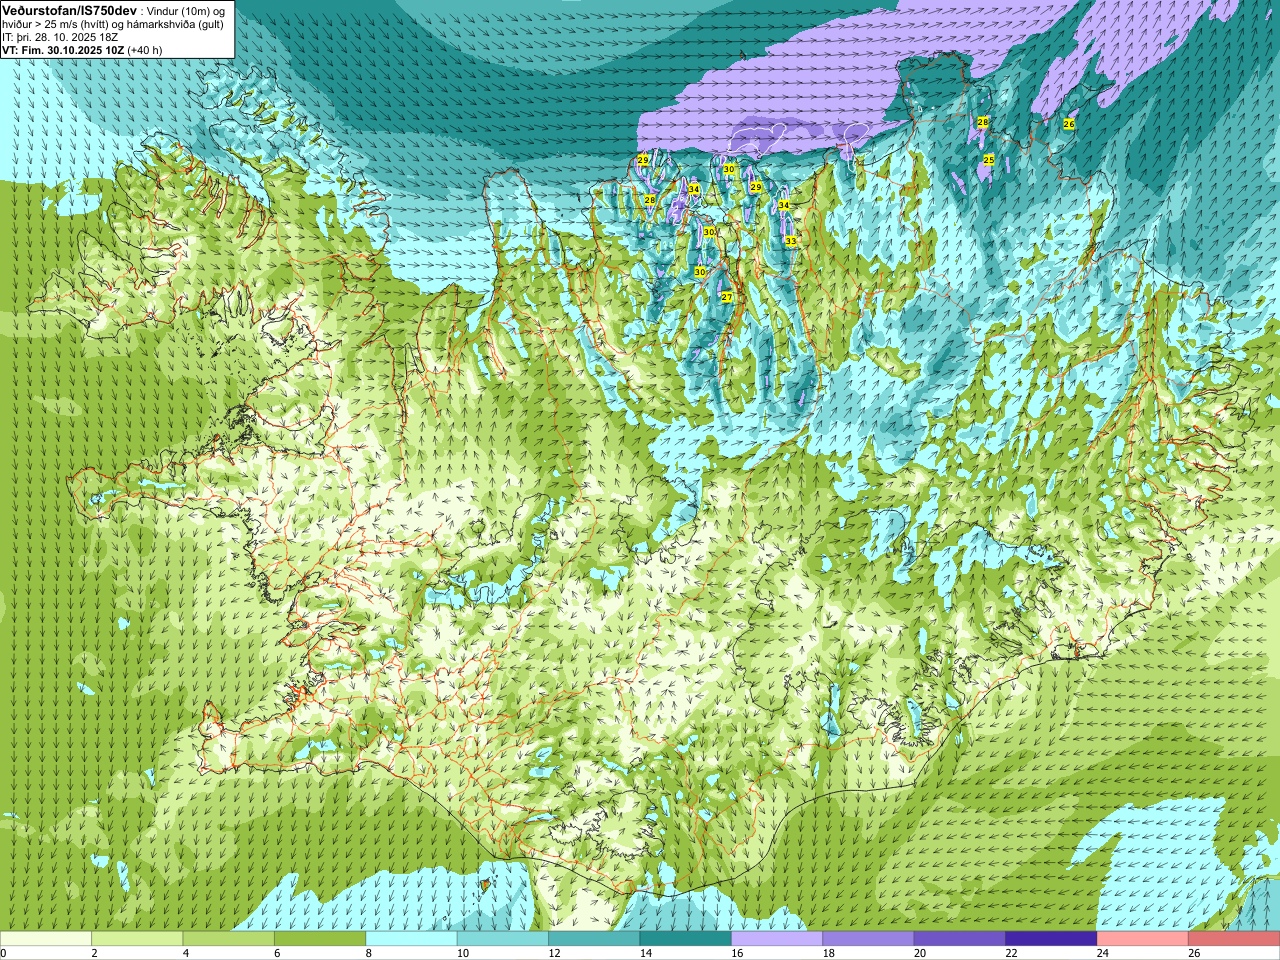Click the 'VT: Fim. 30.10.2025 10Z' valid time
Viewport: 1280px width, 960px height.
63,50
